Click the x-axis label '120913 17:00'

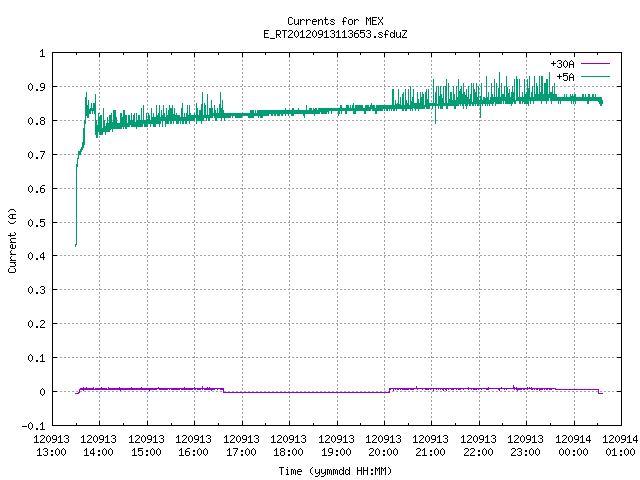(x=241, y=446)
